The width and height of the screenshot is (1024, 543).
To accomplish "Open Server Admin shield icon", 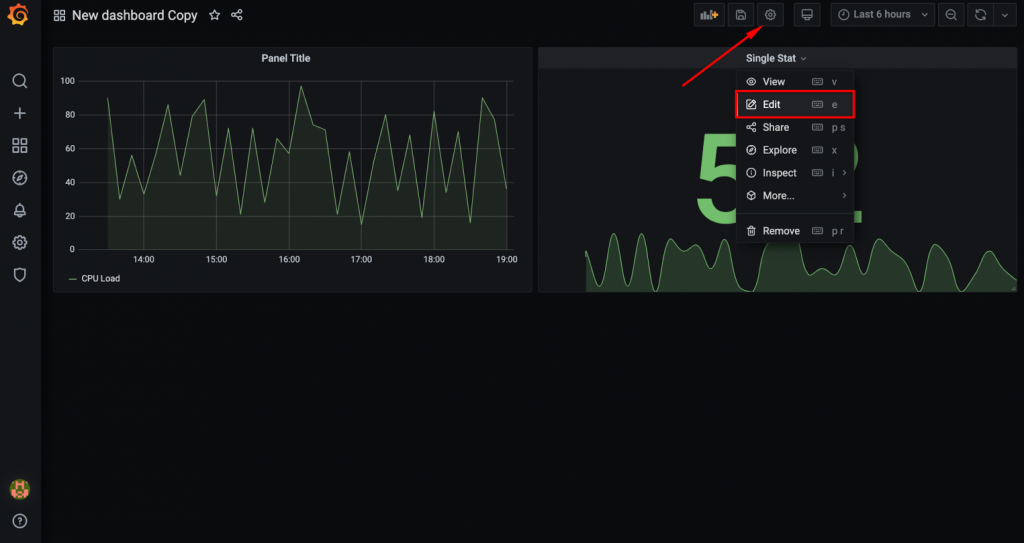I will click(19, 274).
